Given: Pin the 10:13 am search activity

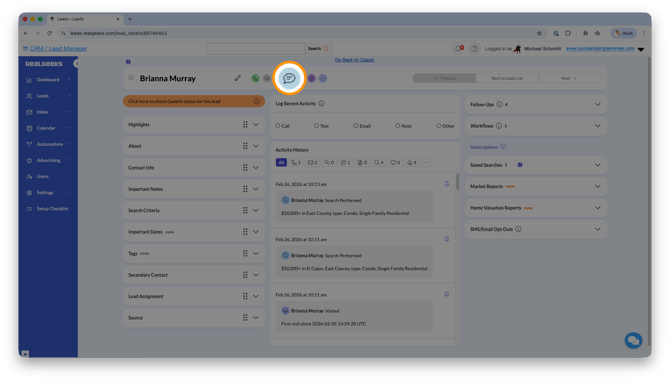Looking at the screenshot, I should (x=447, y=184).
